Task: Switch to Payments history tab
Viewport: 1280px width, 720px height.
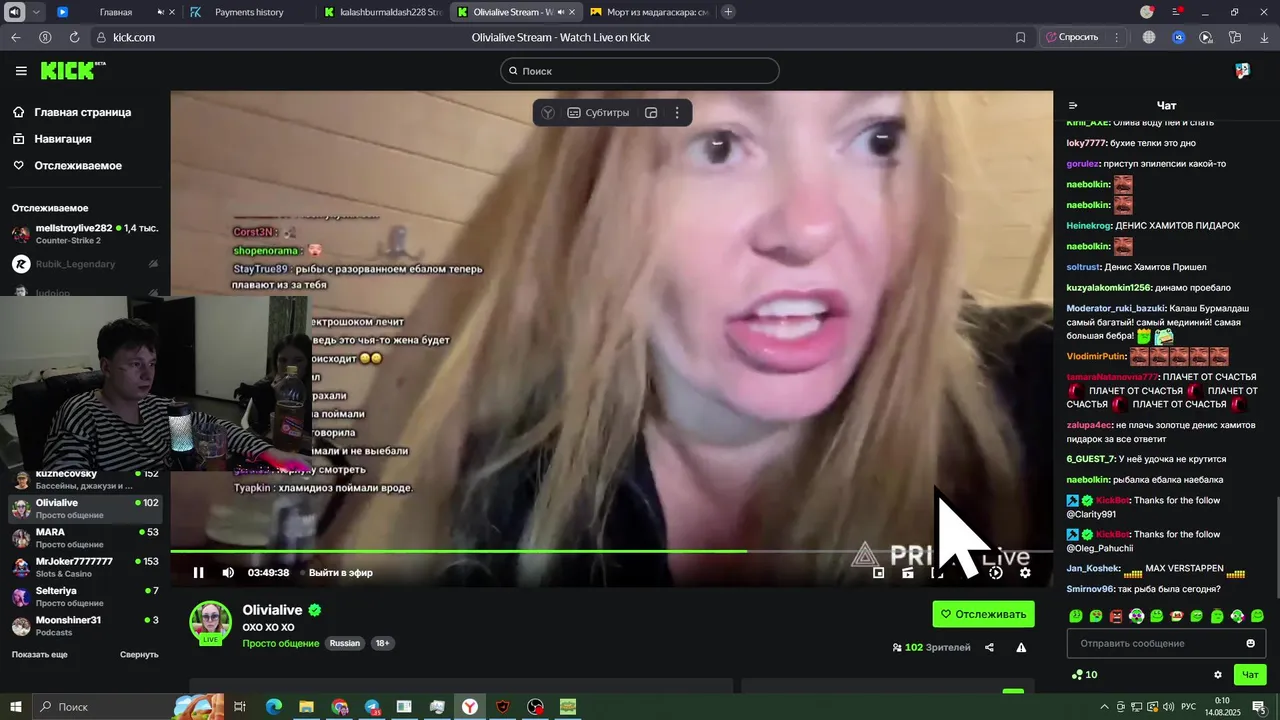Action: (248, 12)
